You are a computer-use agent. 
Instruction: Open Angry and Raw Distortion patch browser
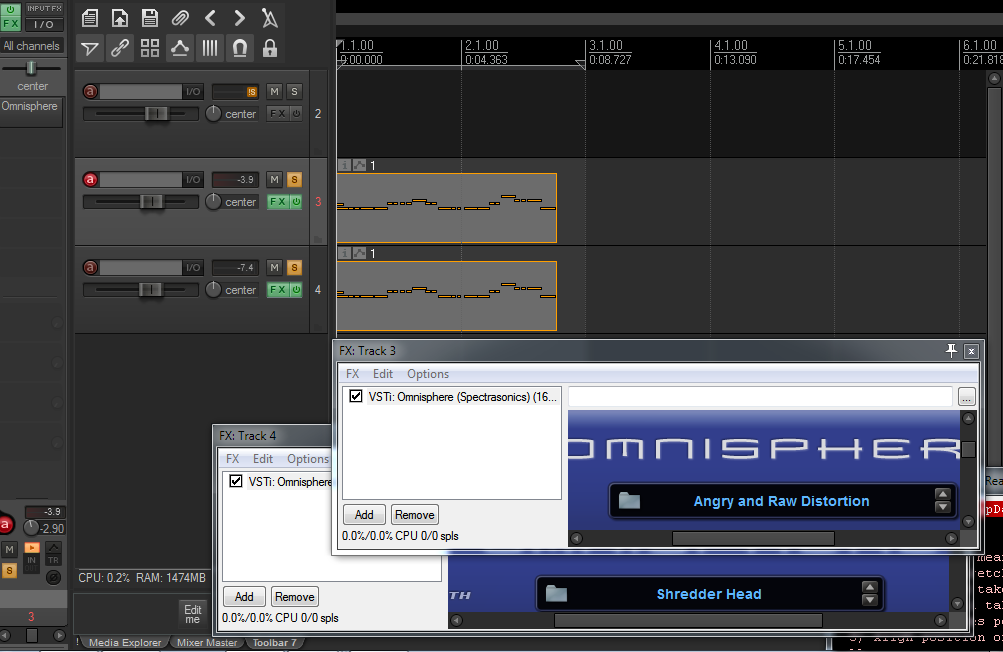629,500
